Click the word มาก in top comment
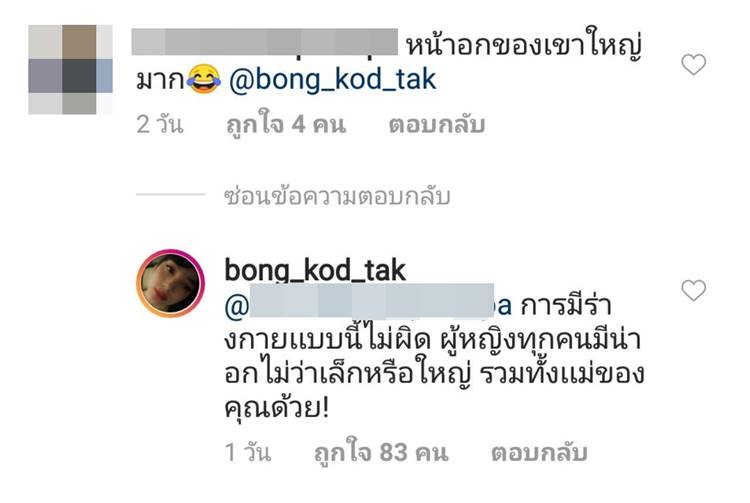This screenshot has width=750, height=503. click(161, 79)
